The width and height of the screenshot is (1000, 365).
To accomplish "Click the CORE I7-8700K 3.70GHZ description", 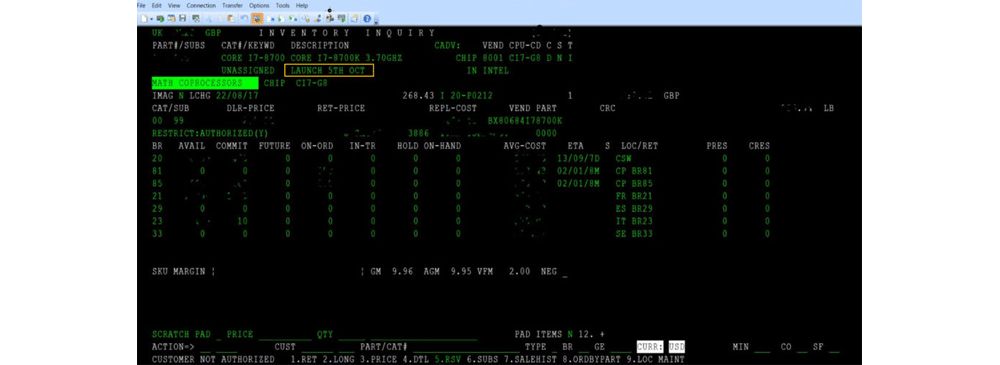I will [346, 58].
